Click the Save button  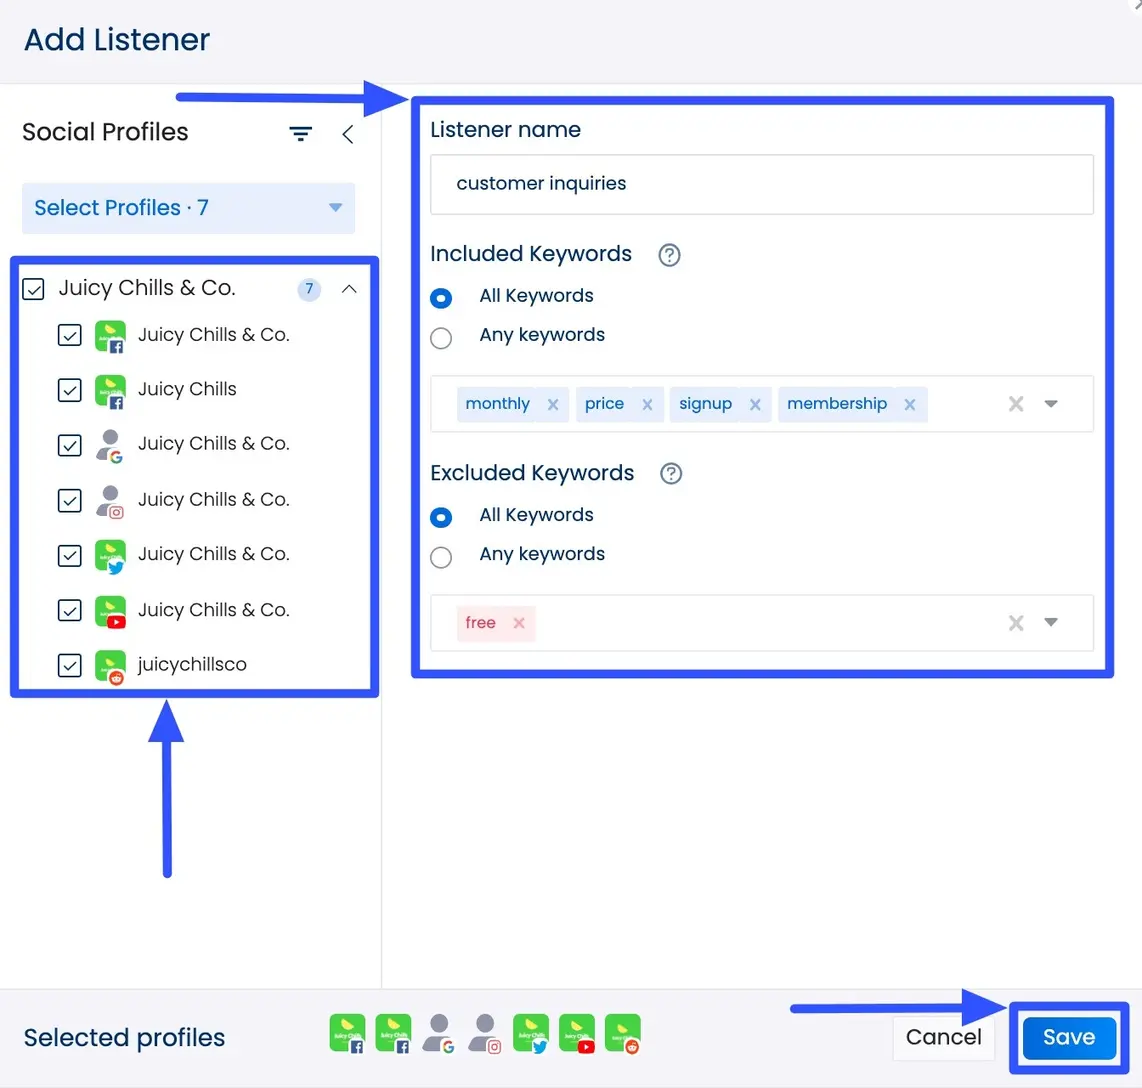(1068, 1037)
